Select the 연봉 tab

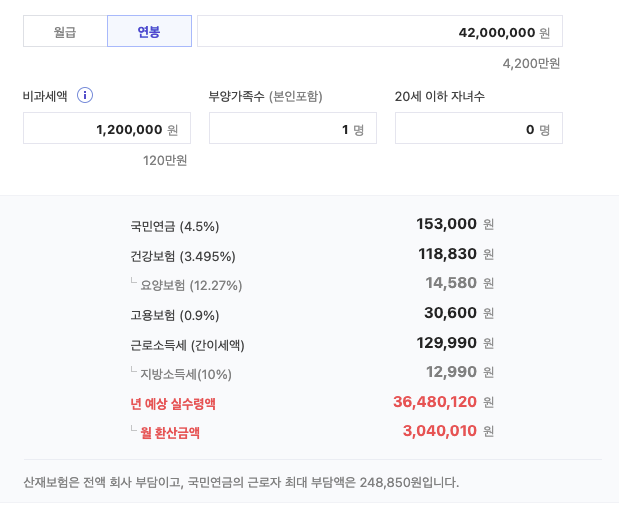[x=149, y=31]
